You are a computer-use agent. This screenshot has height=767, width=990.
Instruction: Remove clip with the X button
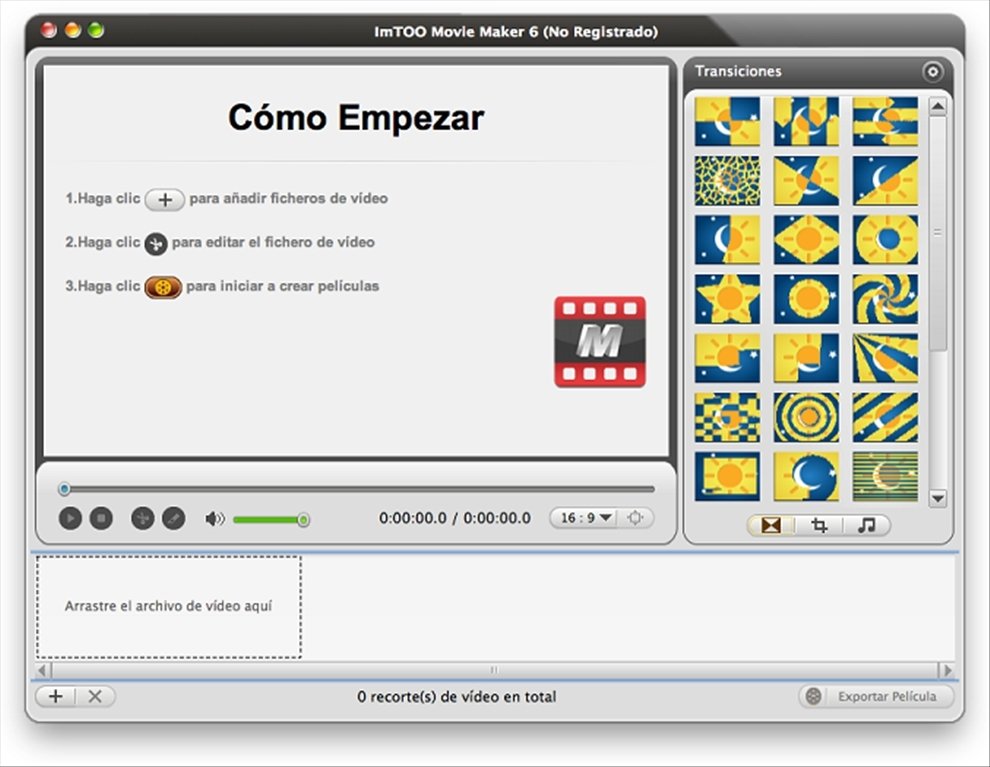pos(95,696)
